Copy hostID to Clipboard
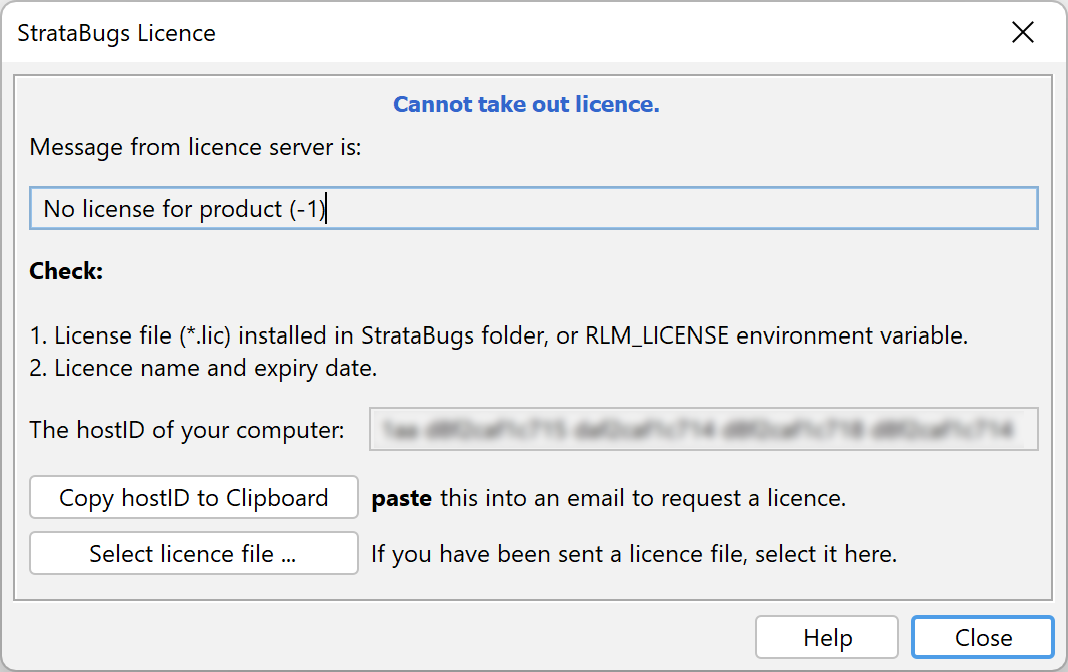This screenshot has height=672, width=1068. (x=193, y=498)
